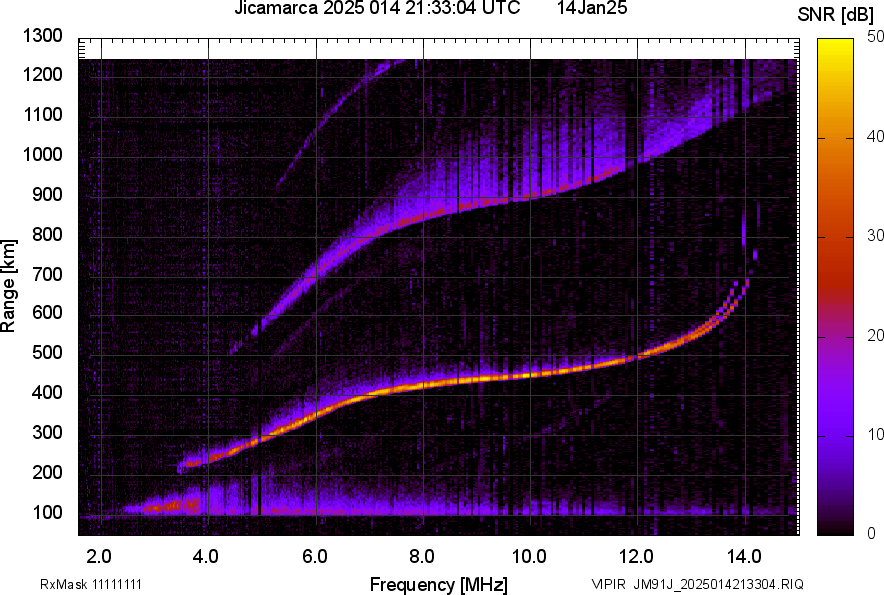Click range tick label '1200'
This screenshot has width=884, height=595.
click(42, 74)
